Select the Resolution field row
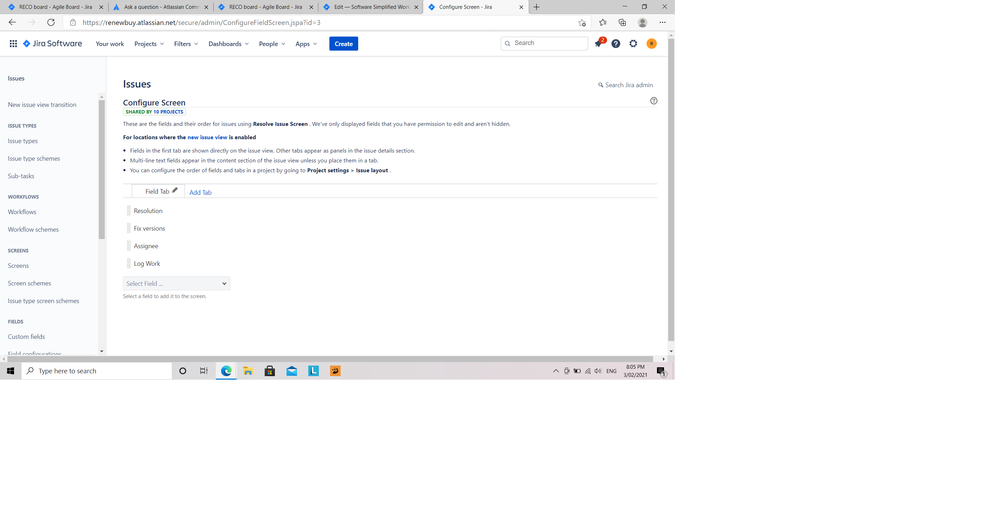The image size is (999, 528). [148, 211]
